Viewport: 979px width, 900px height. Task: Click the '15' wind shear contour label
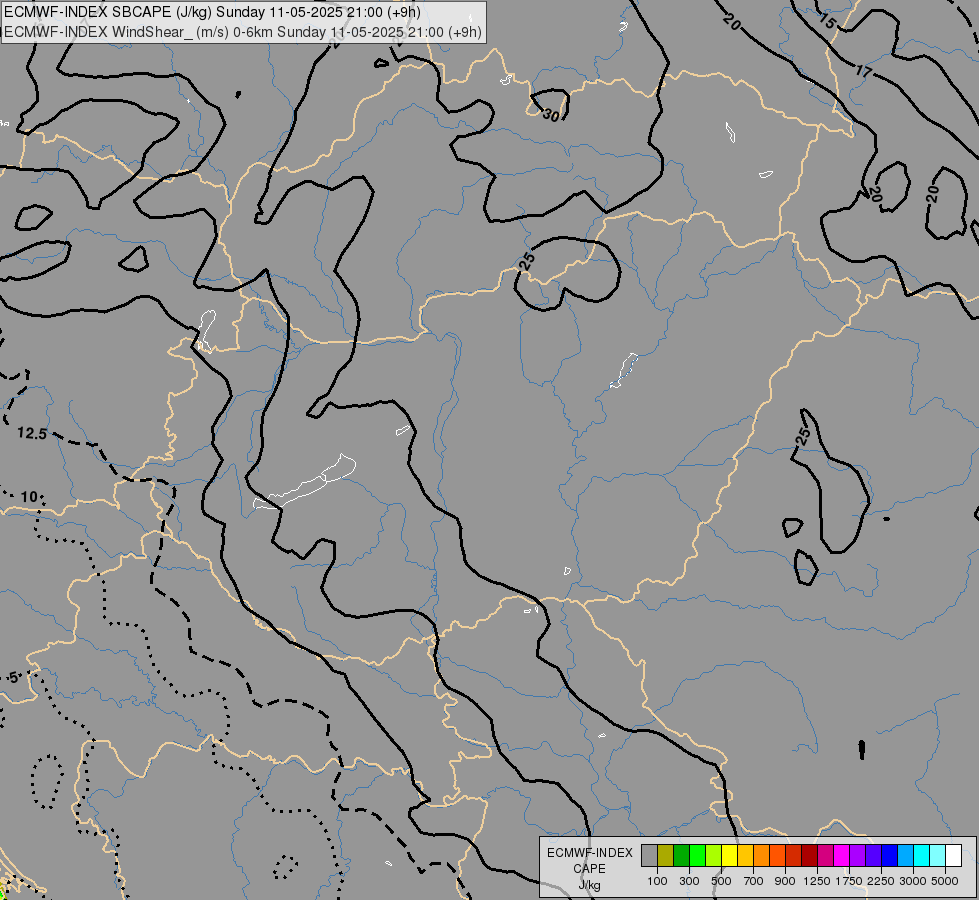(x=827, y=22)
